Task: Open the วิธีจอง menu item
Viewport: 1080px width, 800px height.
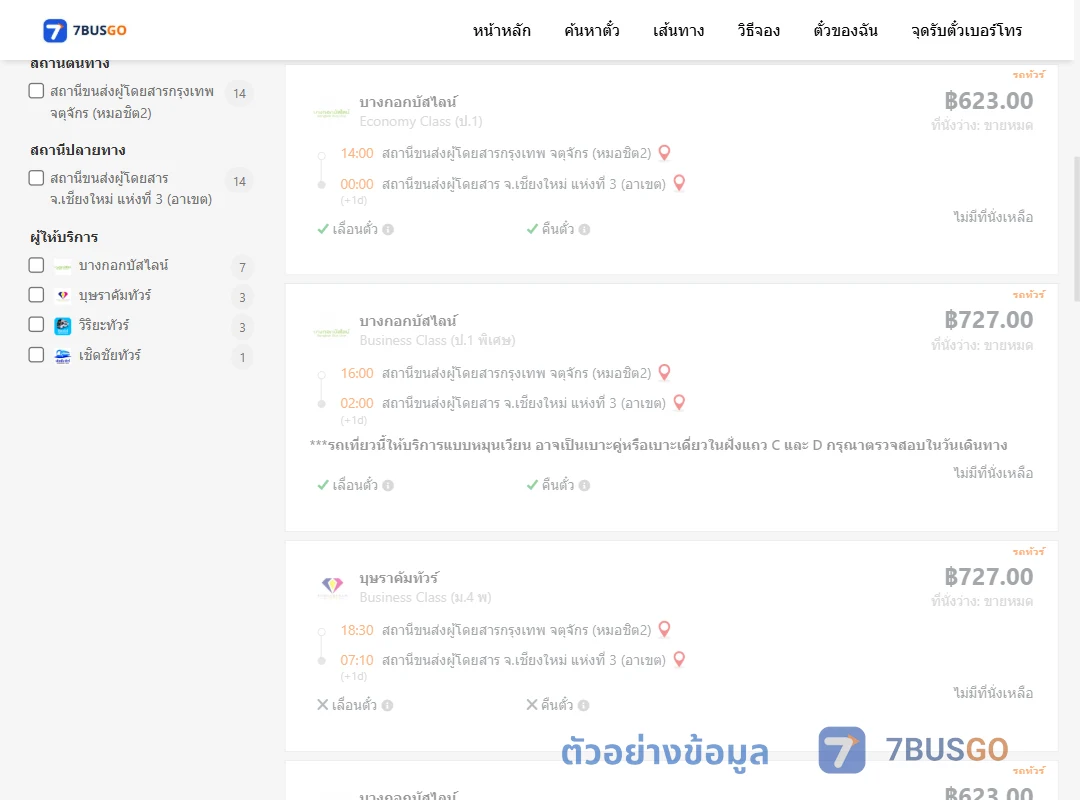Action: [758, 30]
